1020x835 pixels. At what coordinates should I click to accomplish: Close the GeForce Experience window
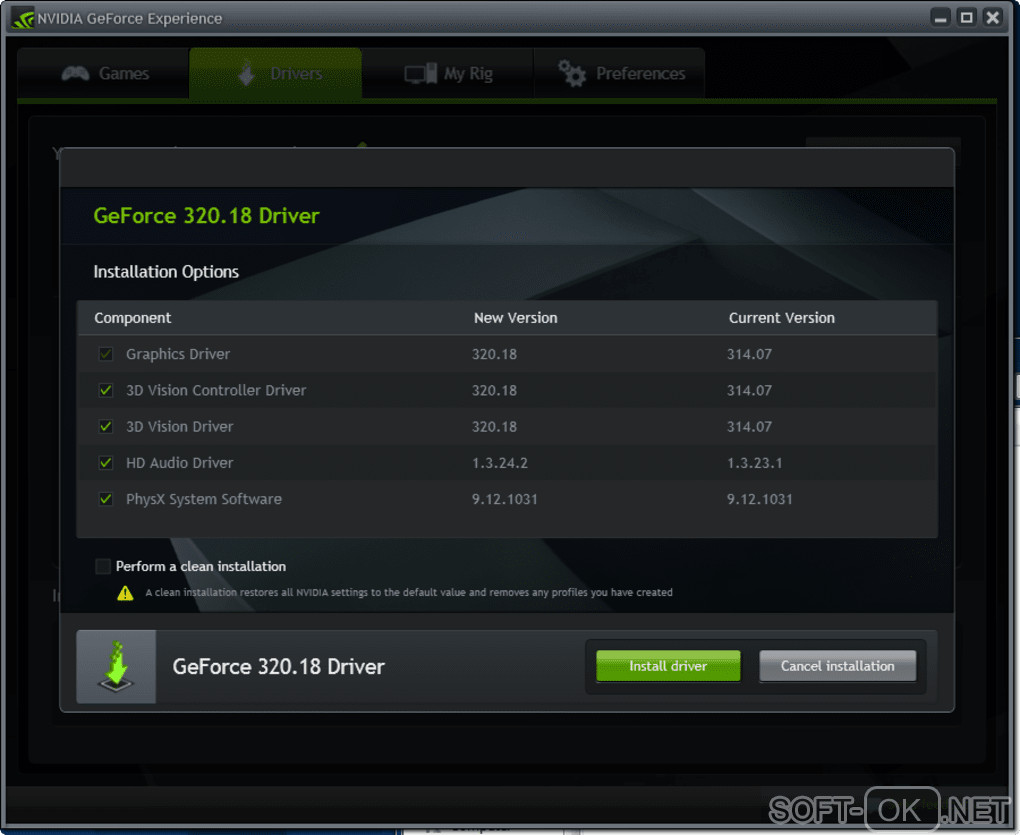[993, 18]
